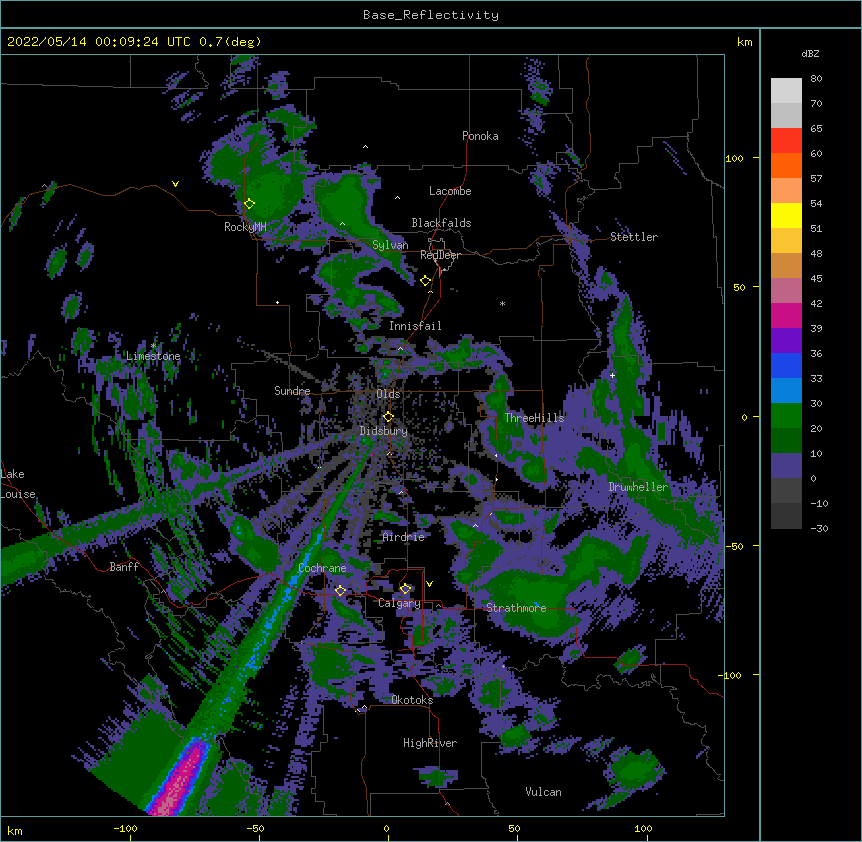The height and width of the screenshot is (842, 862).
Task: Select the 65 dBZ red swatch
Action: (786, 140)
